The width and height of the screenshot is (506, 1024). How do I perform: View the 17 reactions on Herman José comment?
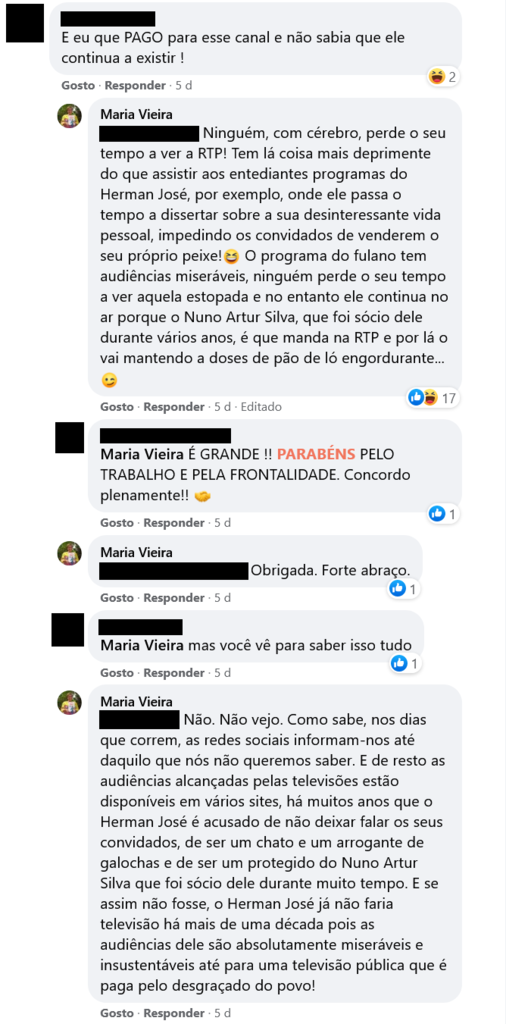tap(433, 397)
